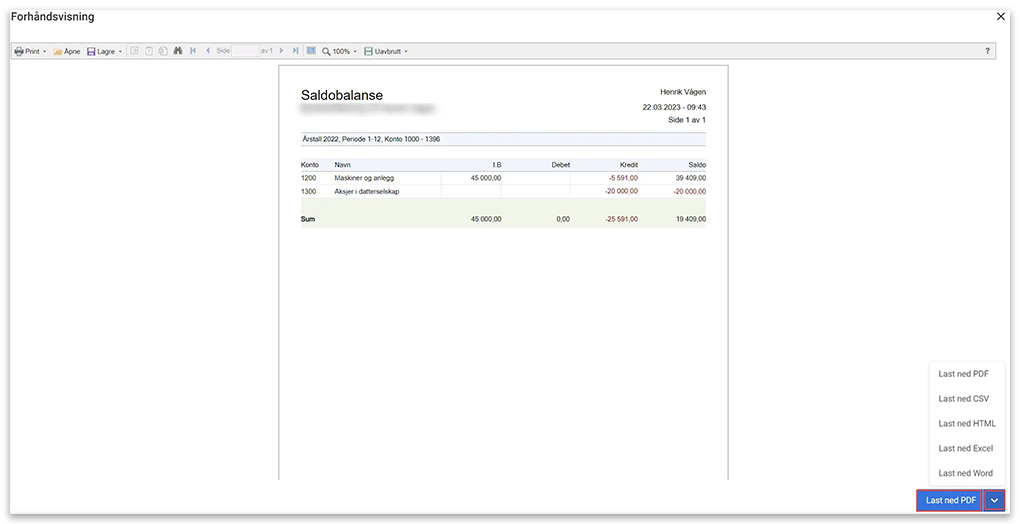Go to the next page
Screen dimensions: 1020x524
click(x=282, y=51)
